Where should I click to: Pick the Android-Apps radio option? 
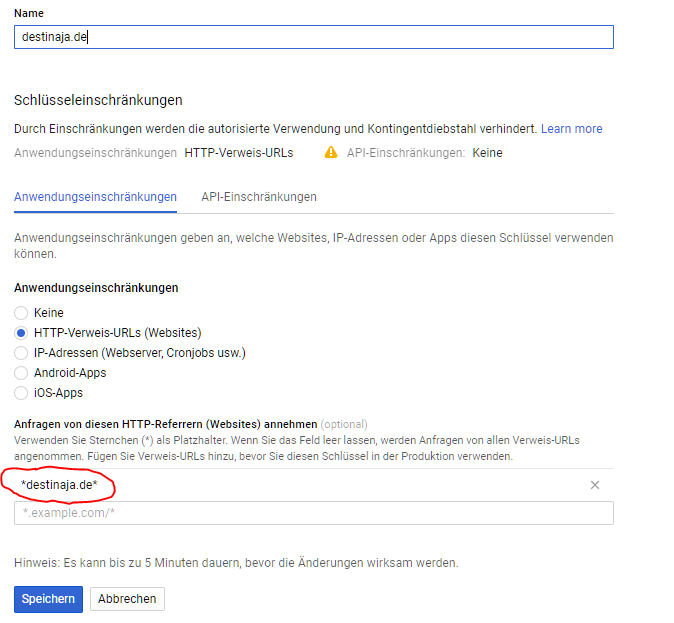point(21,373)
